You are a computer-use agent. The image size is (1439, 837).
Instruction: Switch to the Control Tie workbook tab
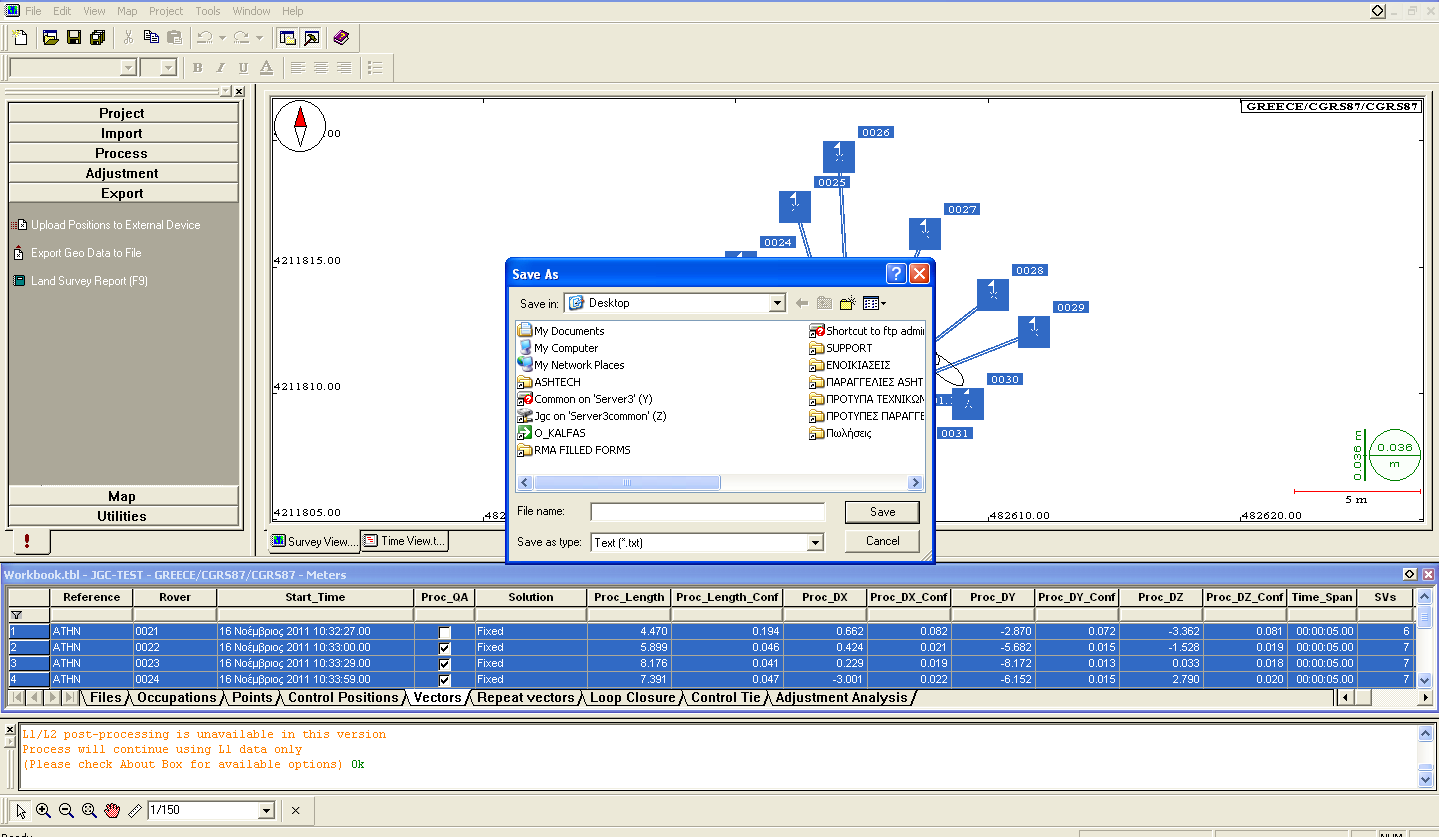click(726, 698)
